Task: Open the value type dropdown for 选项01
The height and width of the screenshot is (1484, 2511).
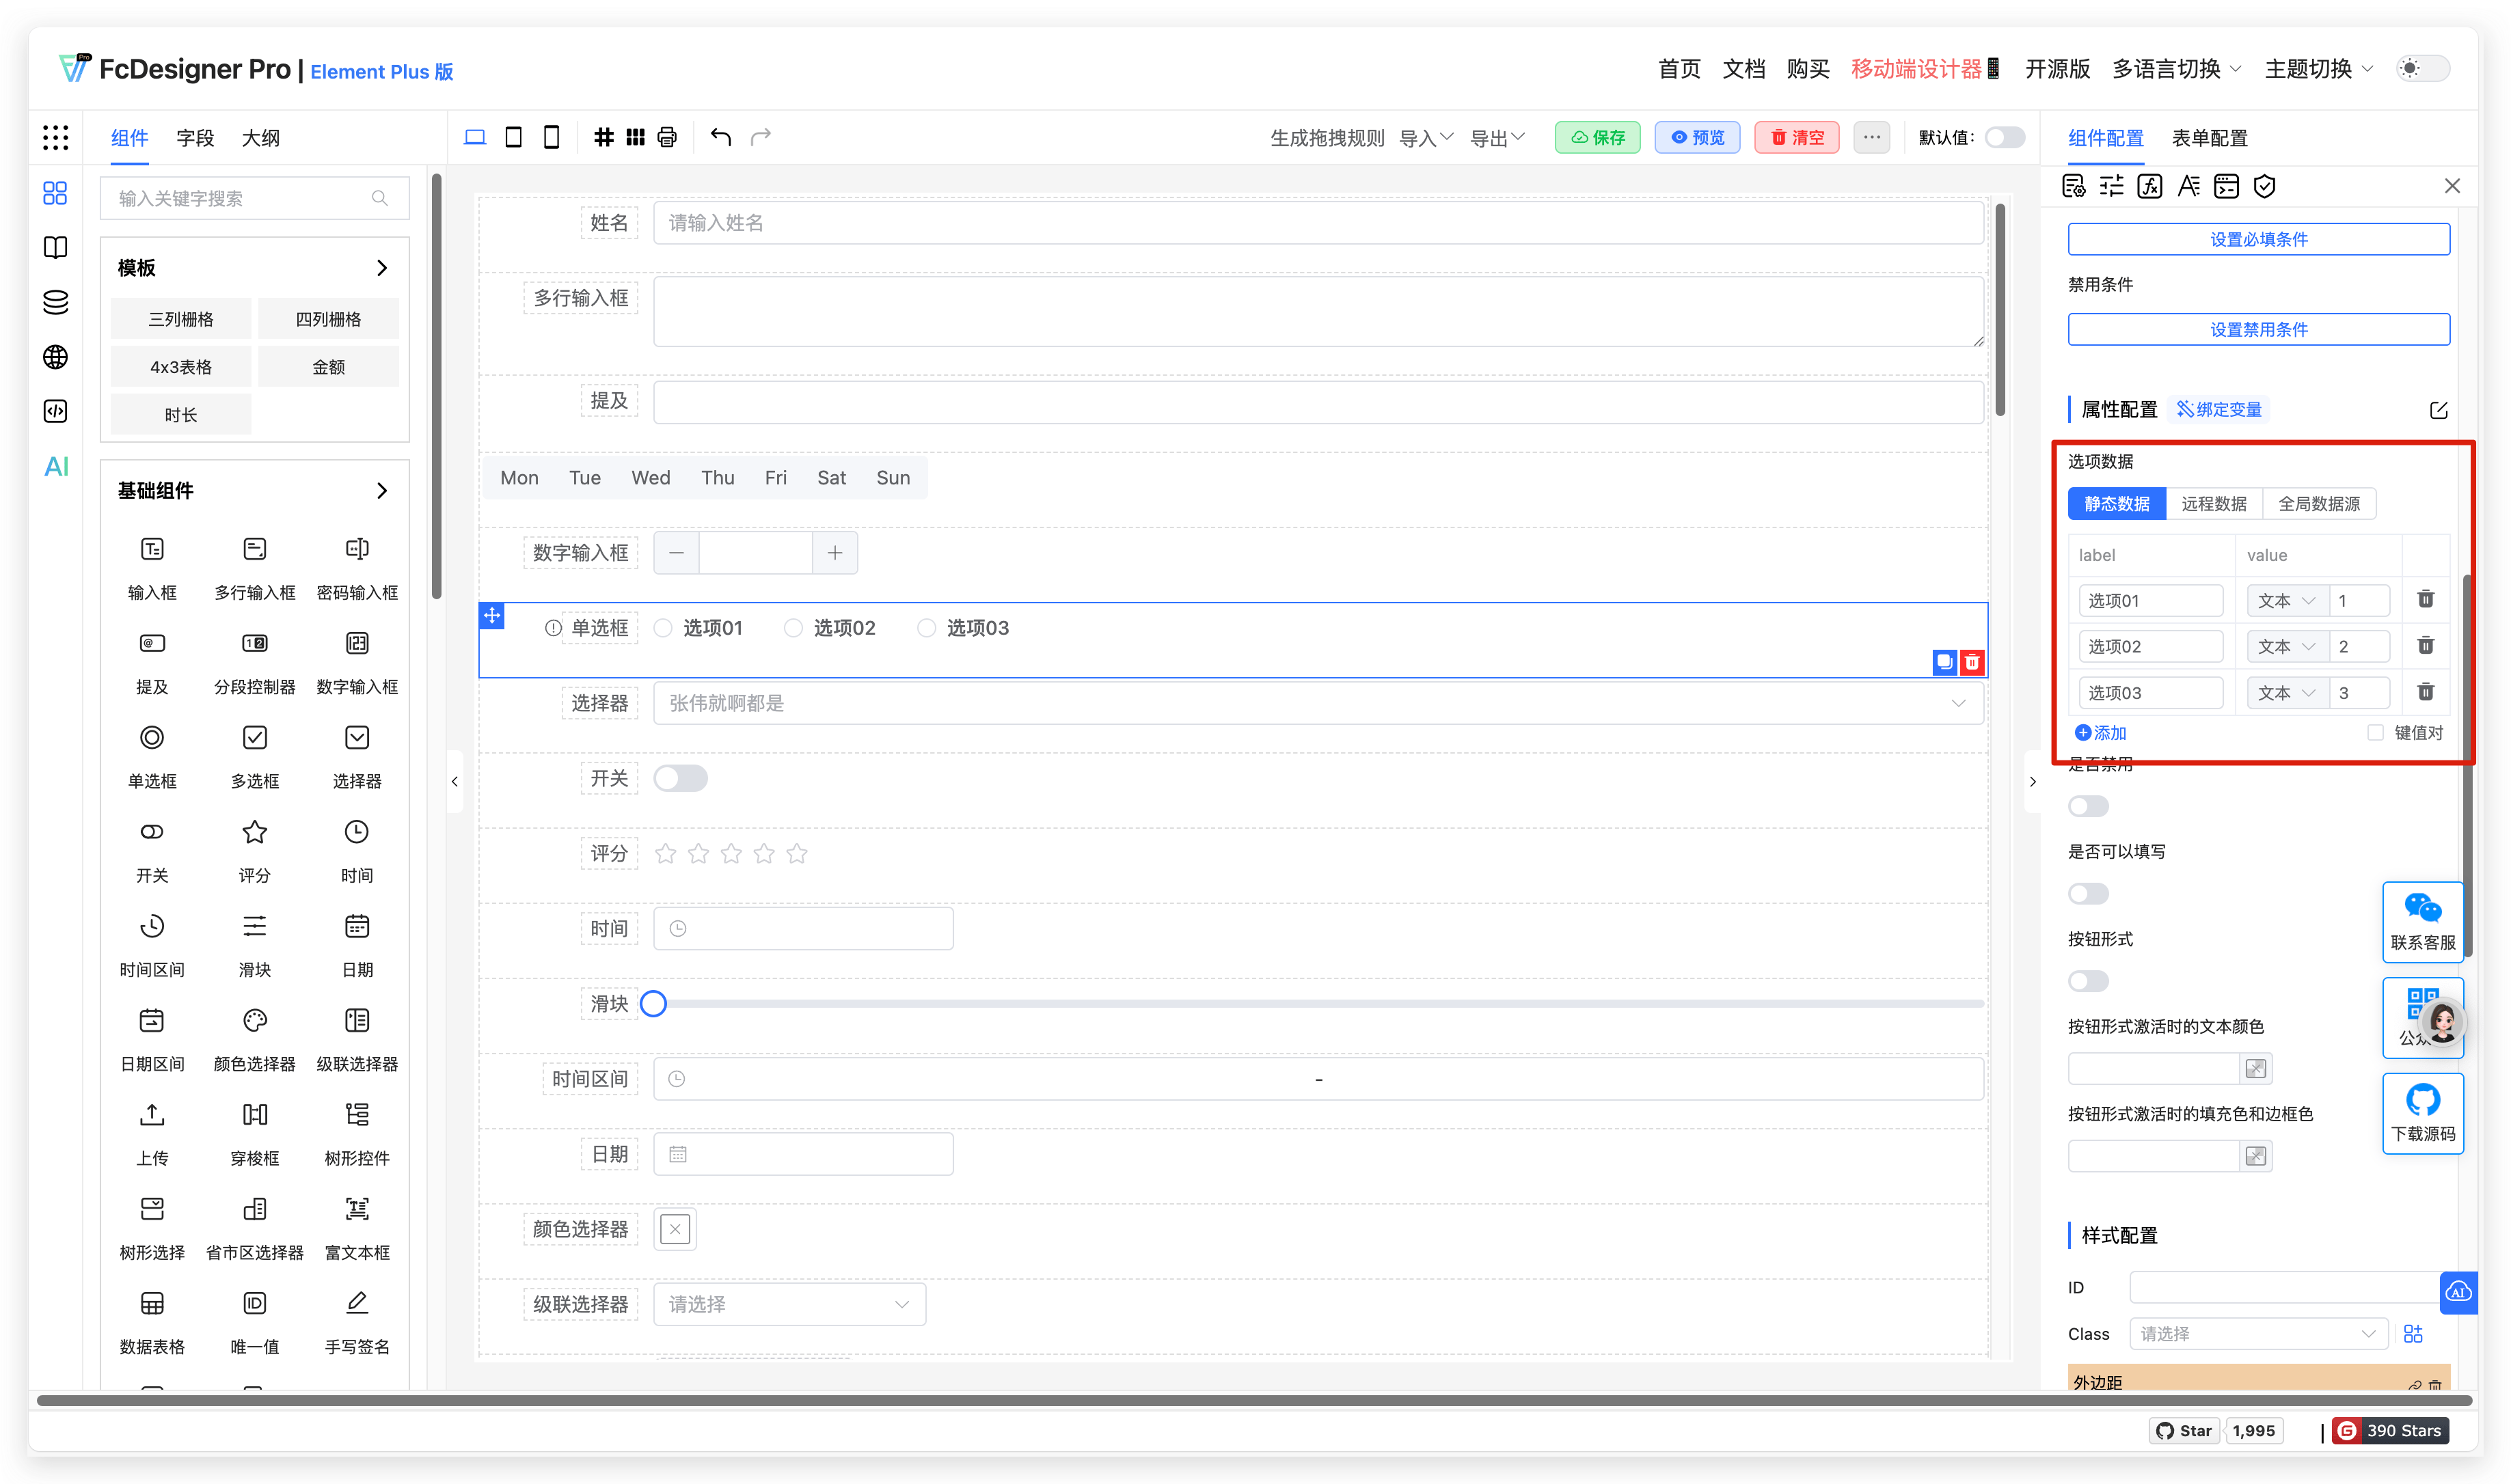Action: click(2285, 600)
